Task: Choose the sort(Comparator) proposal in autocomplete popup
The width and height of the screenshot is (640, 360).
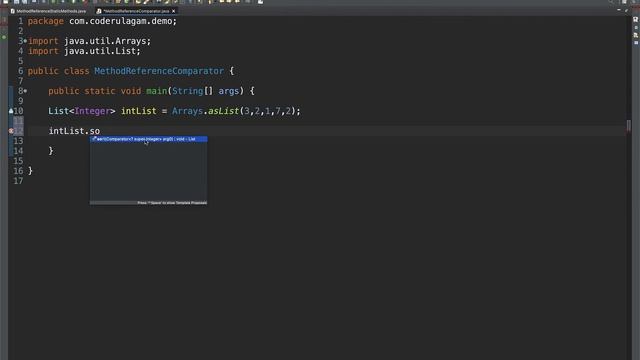Action: point(149,139)
